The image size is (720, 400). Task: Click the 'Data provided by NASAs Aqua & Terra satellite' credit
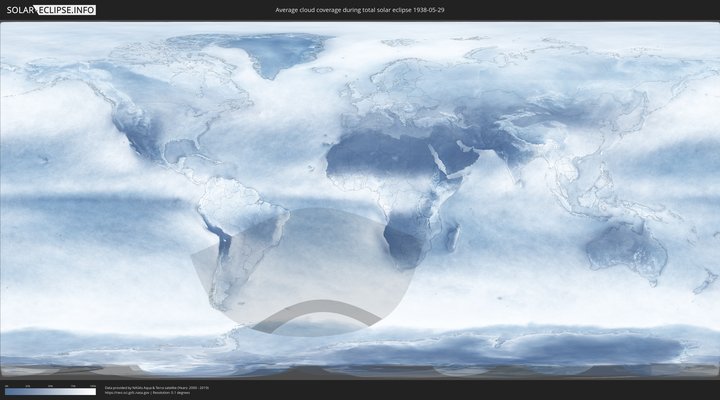pos(157,388)
